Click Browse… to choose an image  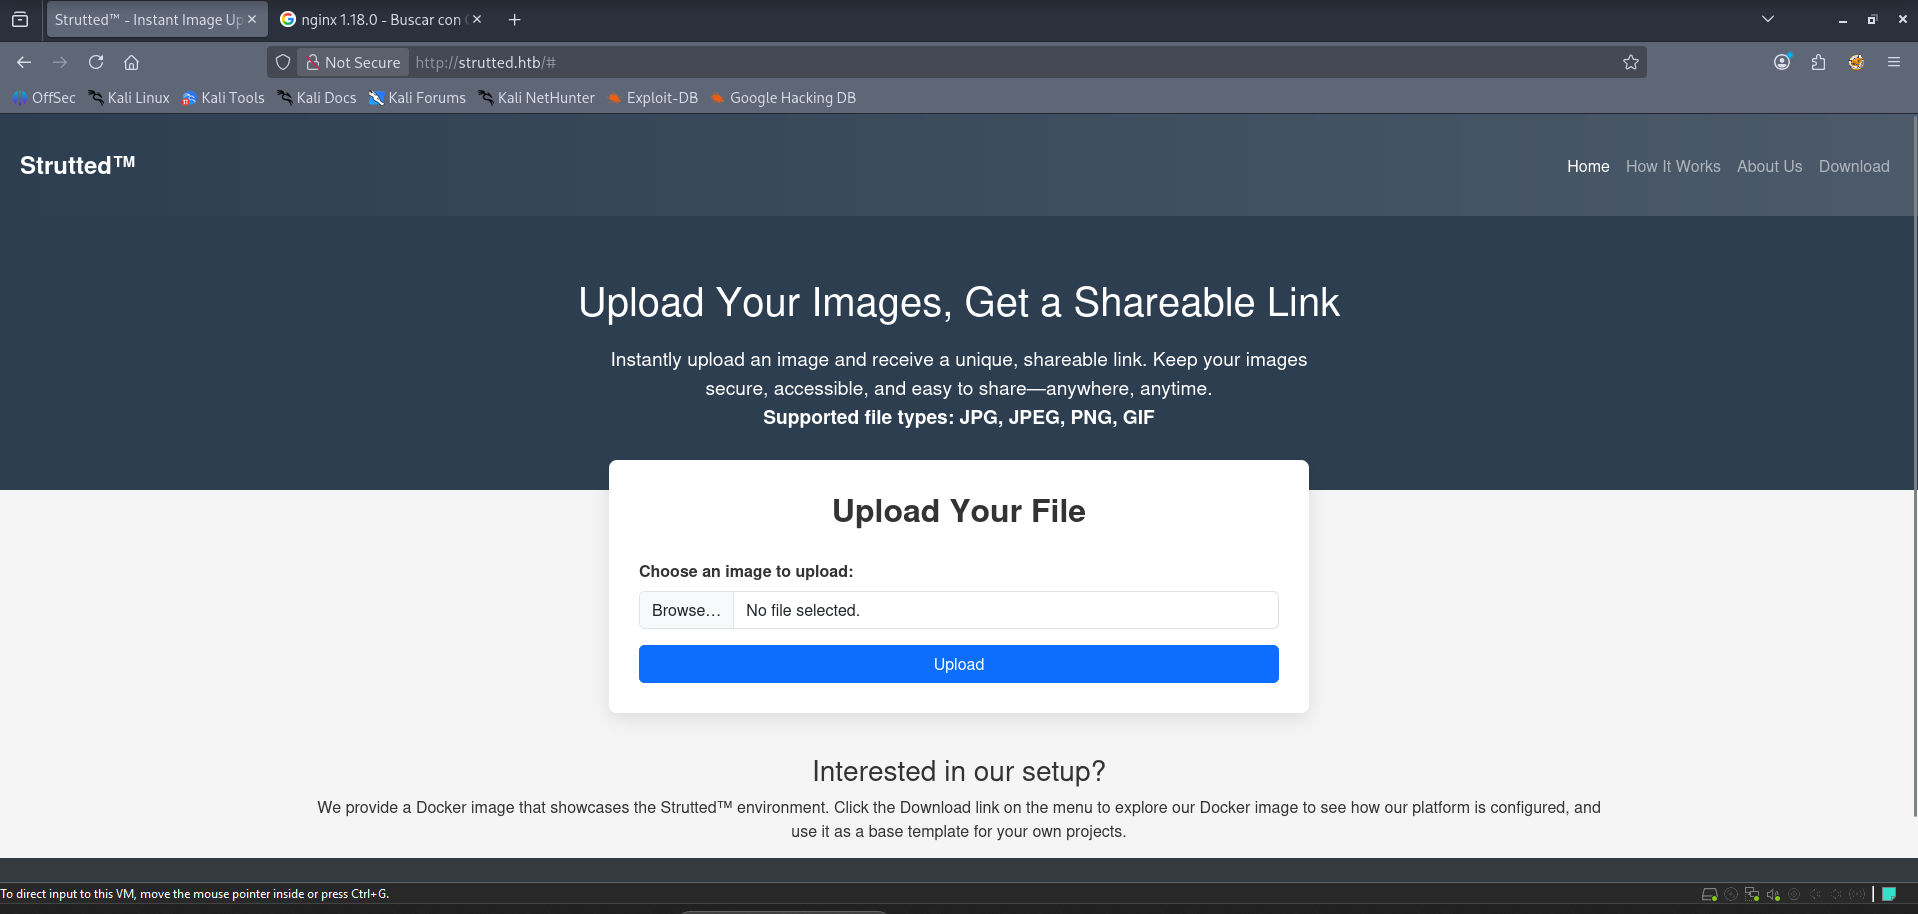(686, 610)
